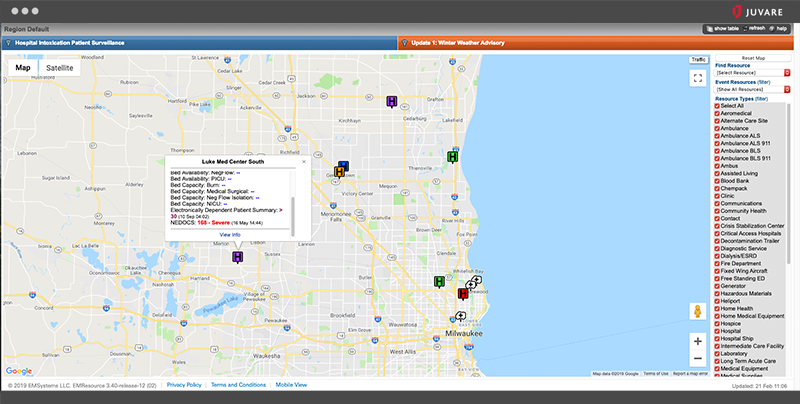
Task: Toggle the Hospital resource type checkbox
Action: (717, 331)
